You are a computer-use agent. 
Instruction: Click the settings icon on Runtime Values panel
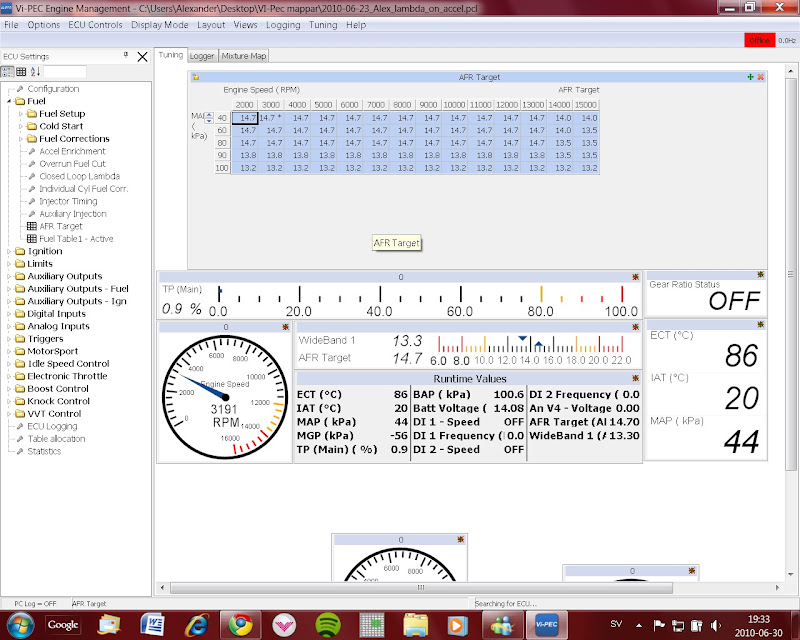point(635,379)
